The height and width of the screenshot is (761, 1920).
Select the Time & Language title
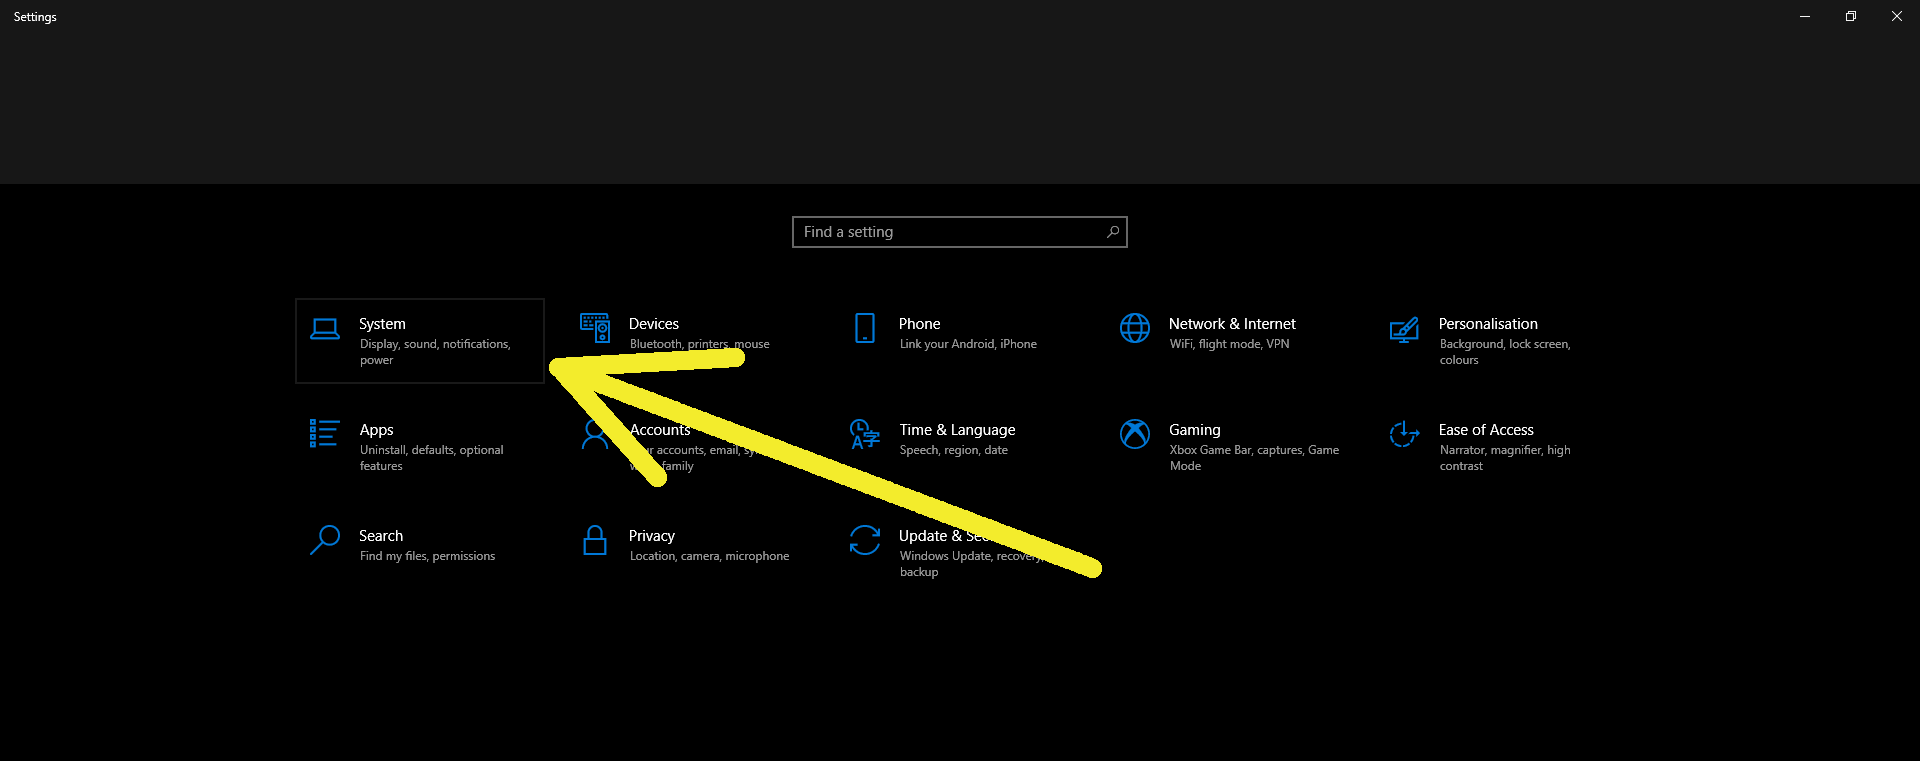pos(957,430)
